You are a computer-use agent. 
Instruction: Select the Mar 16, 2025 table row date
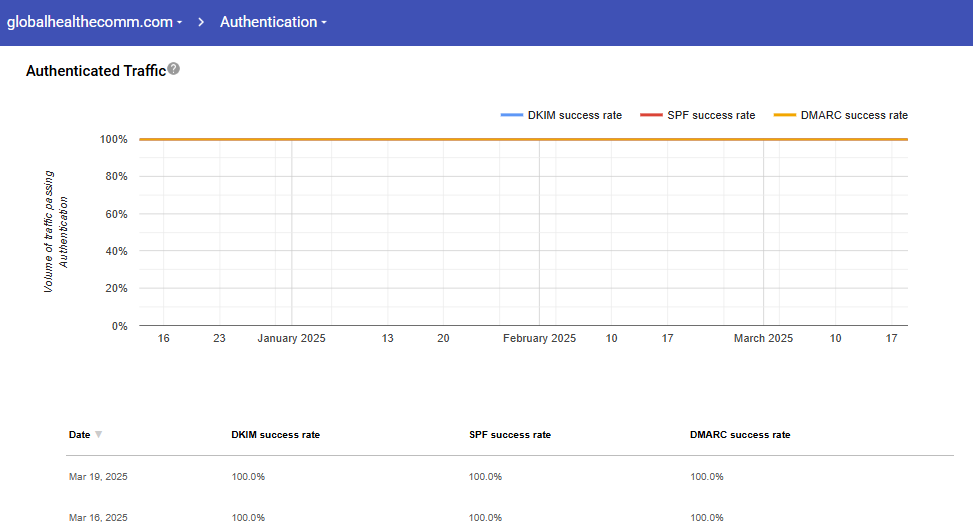(x=98, y=518)
